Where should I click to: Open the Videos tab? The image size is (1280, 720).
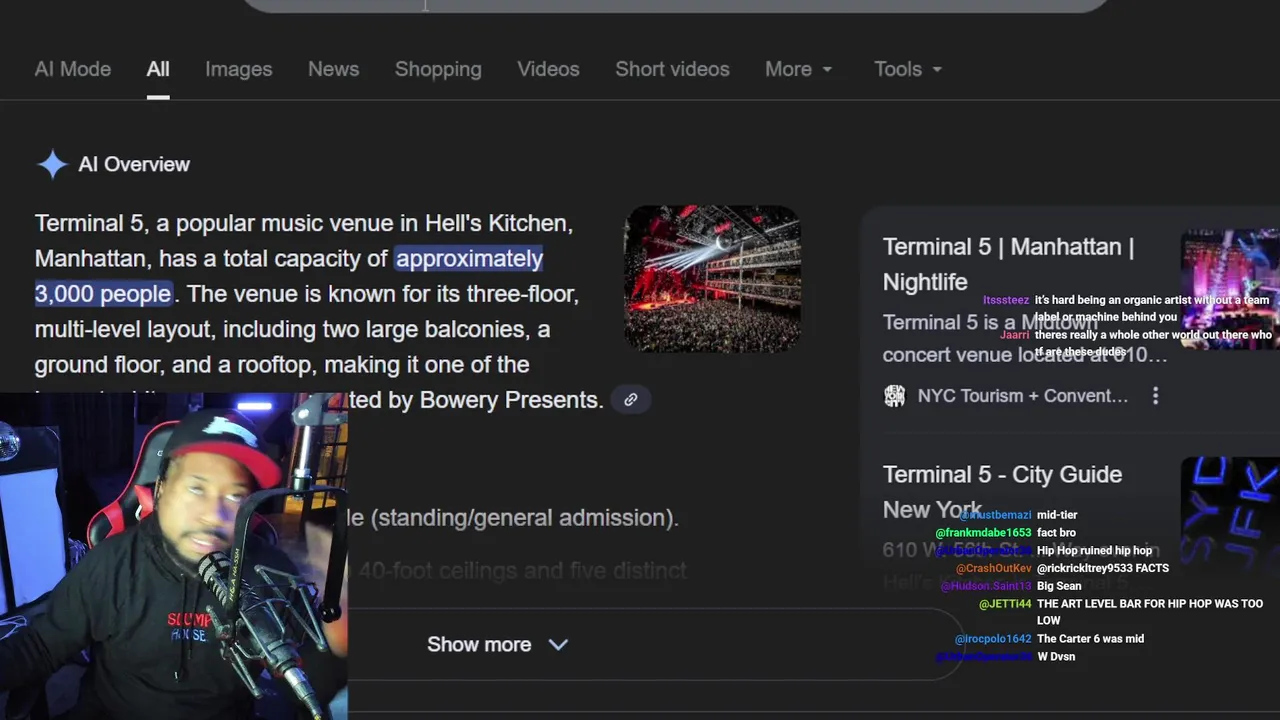[x=548, y=69]
